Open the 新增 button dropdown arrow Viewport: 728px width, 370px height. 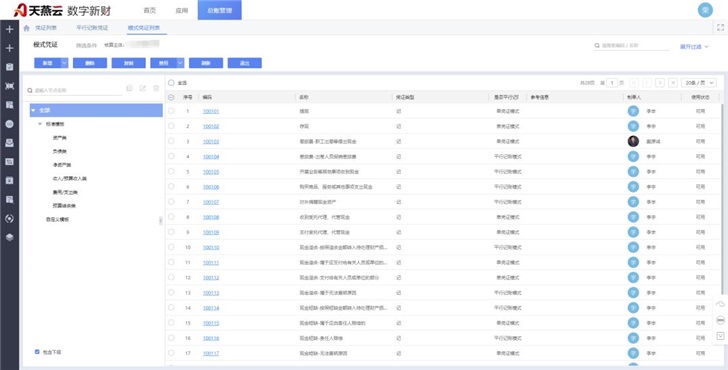tap(65, 63)
